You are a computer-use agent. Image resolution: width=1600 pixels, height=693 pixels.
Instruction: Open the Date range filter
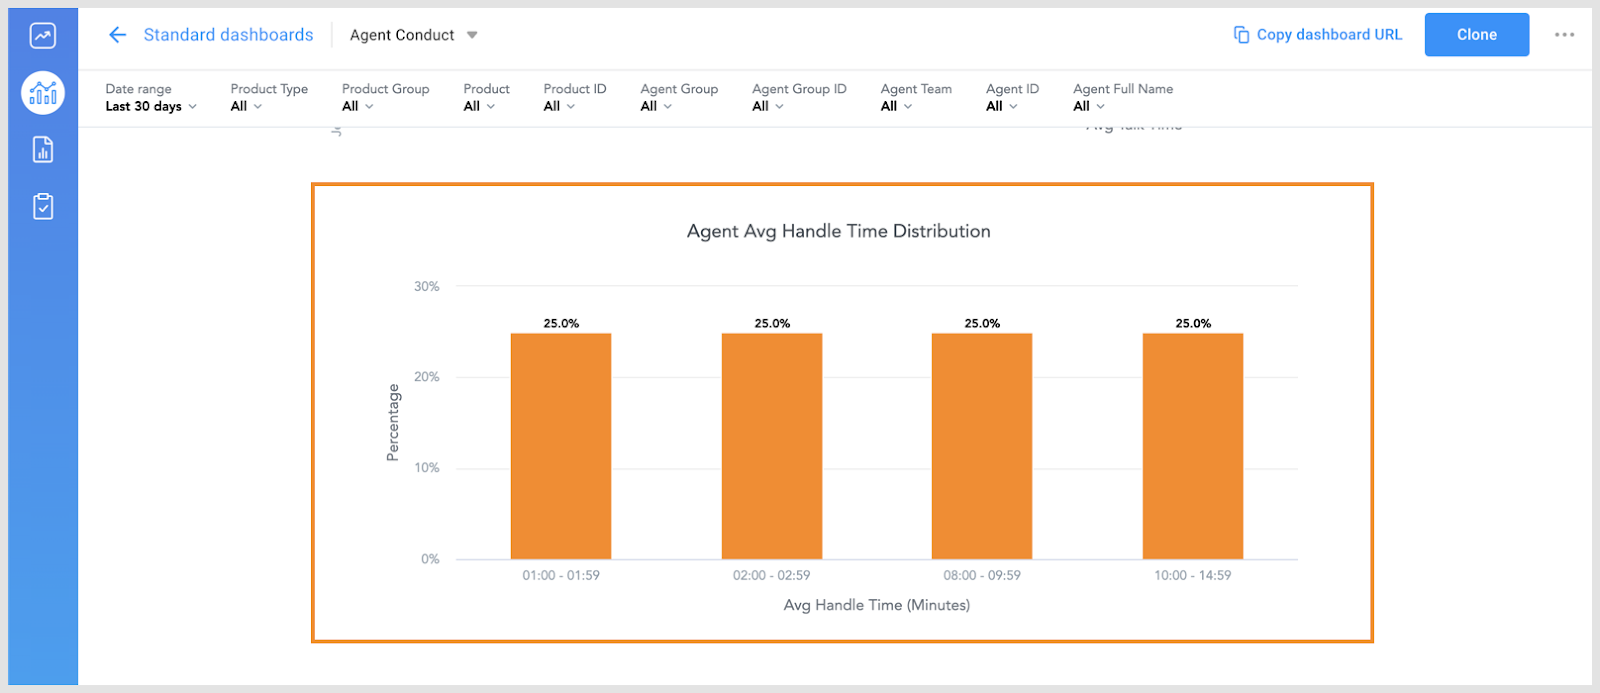coord(149,106)
